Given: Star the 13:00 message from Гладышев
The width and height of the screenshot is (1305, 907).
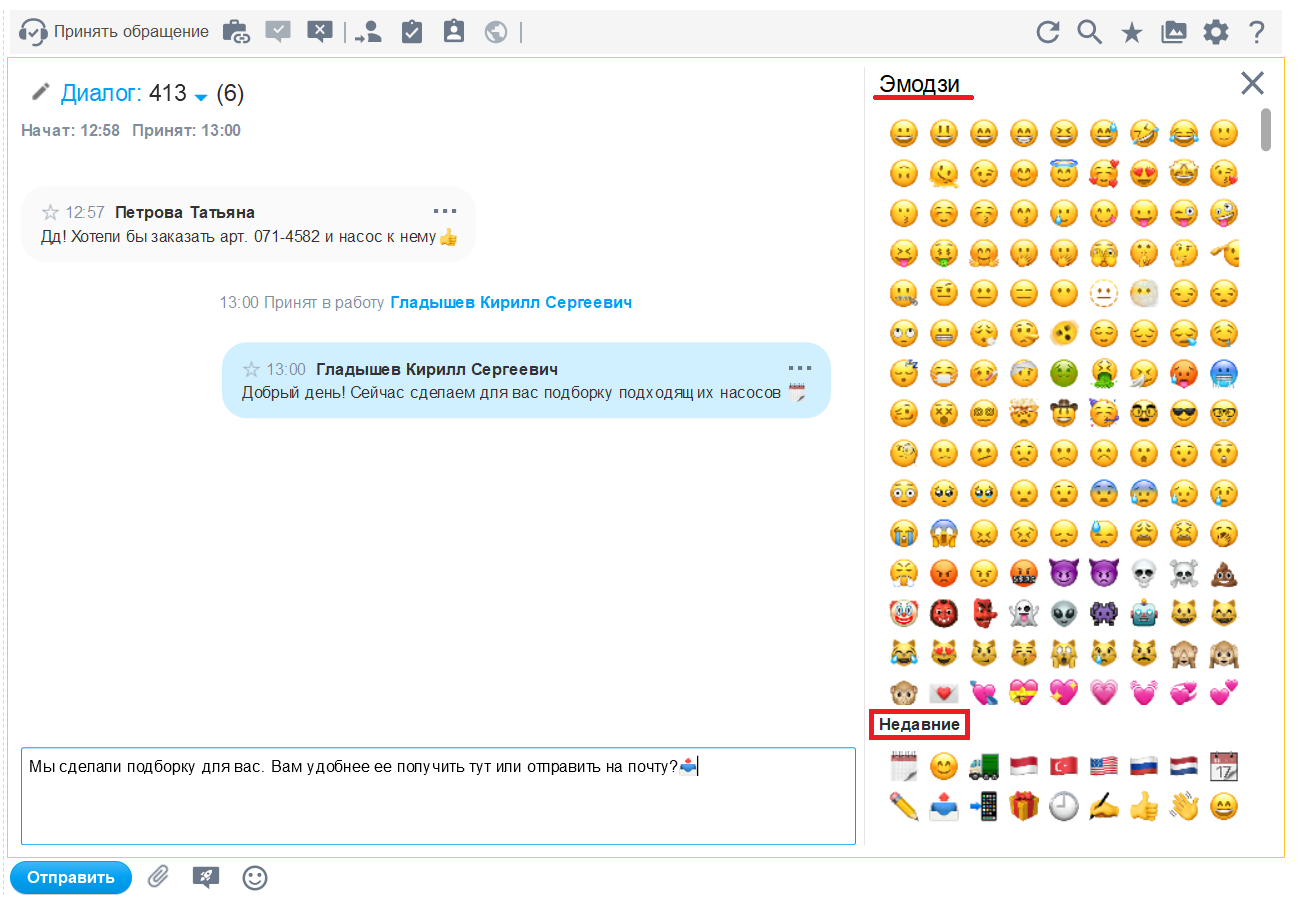Looking at the screenshot, I should tap(251, 369).
